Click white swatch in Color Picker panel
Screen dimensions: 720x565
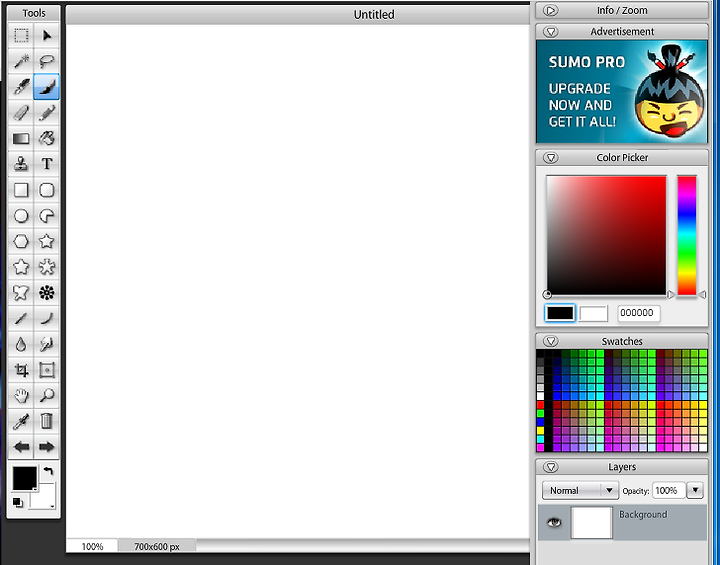coord(593,313)
